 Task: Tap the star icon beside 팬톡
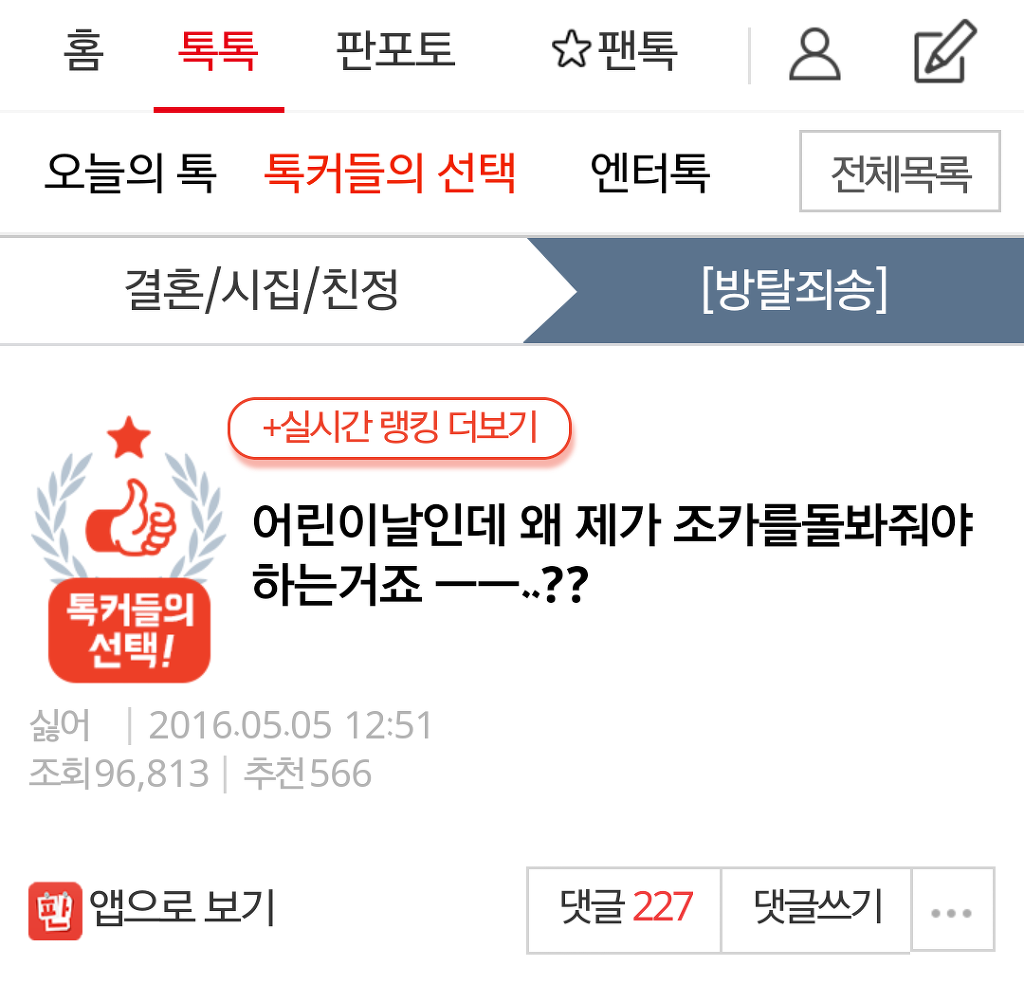tap(571, 49)
